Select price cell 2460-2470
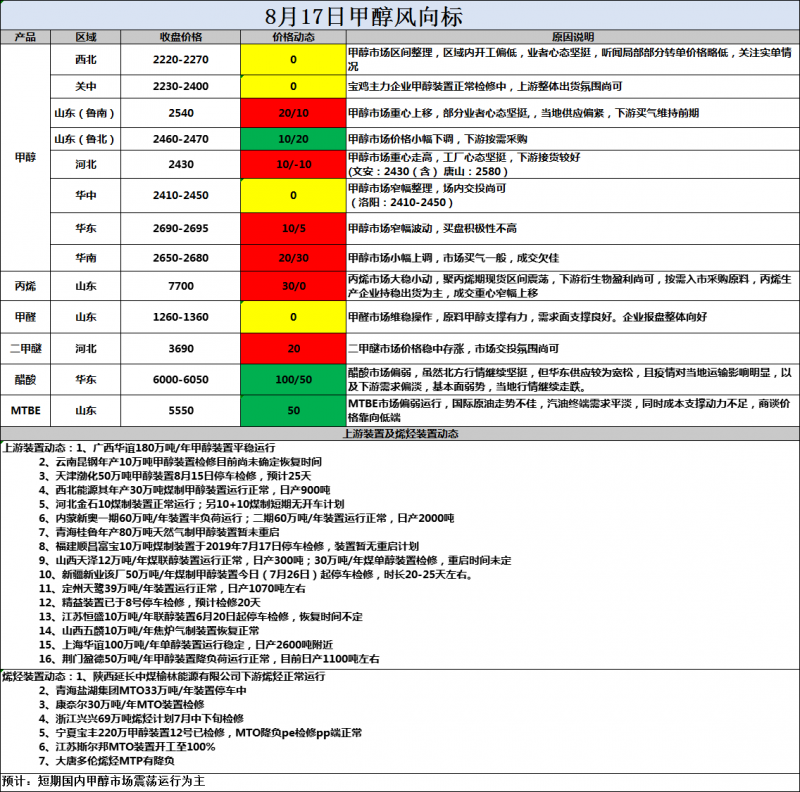The image size is (800, 792). coord(181,139)
